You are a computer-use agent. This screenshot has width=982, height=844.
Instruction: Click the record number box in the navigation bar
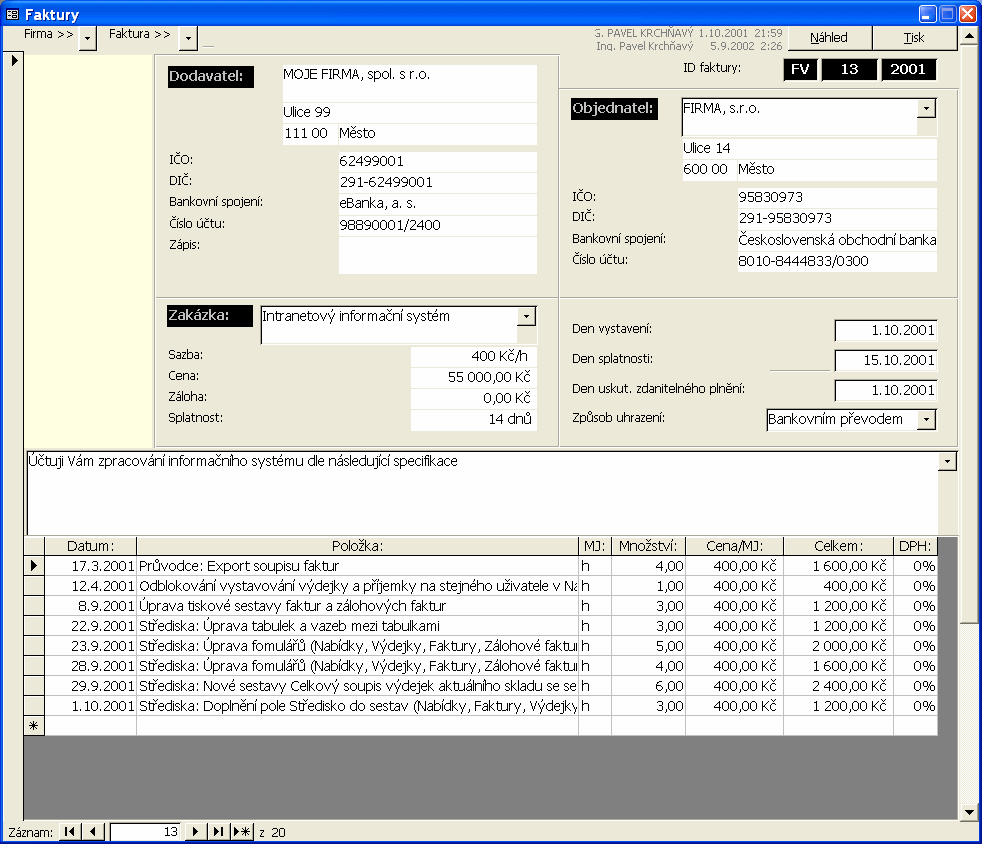pyautogui.click(x=145, y=832)
